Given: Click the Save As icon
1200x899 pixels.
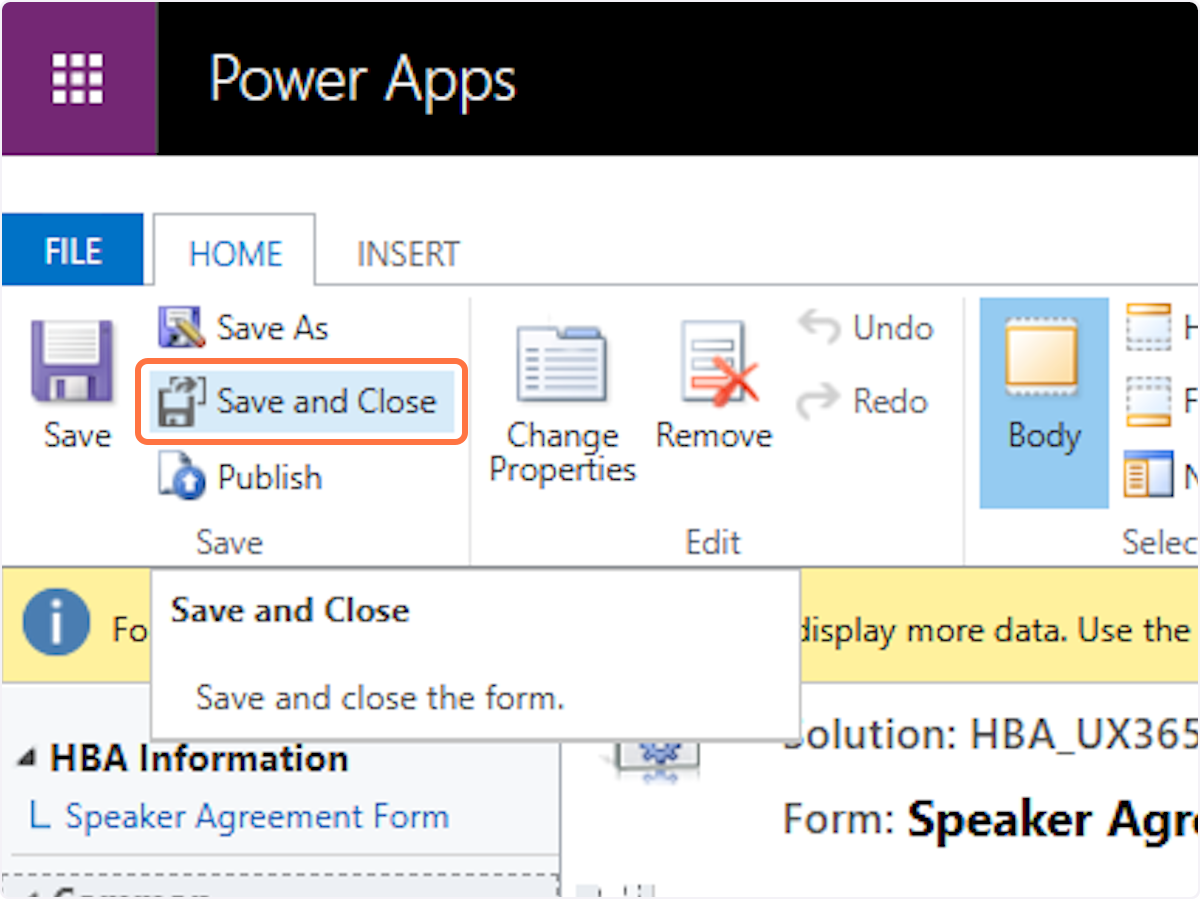Looking at the screenshot, I should [x=181, y=327].
